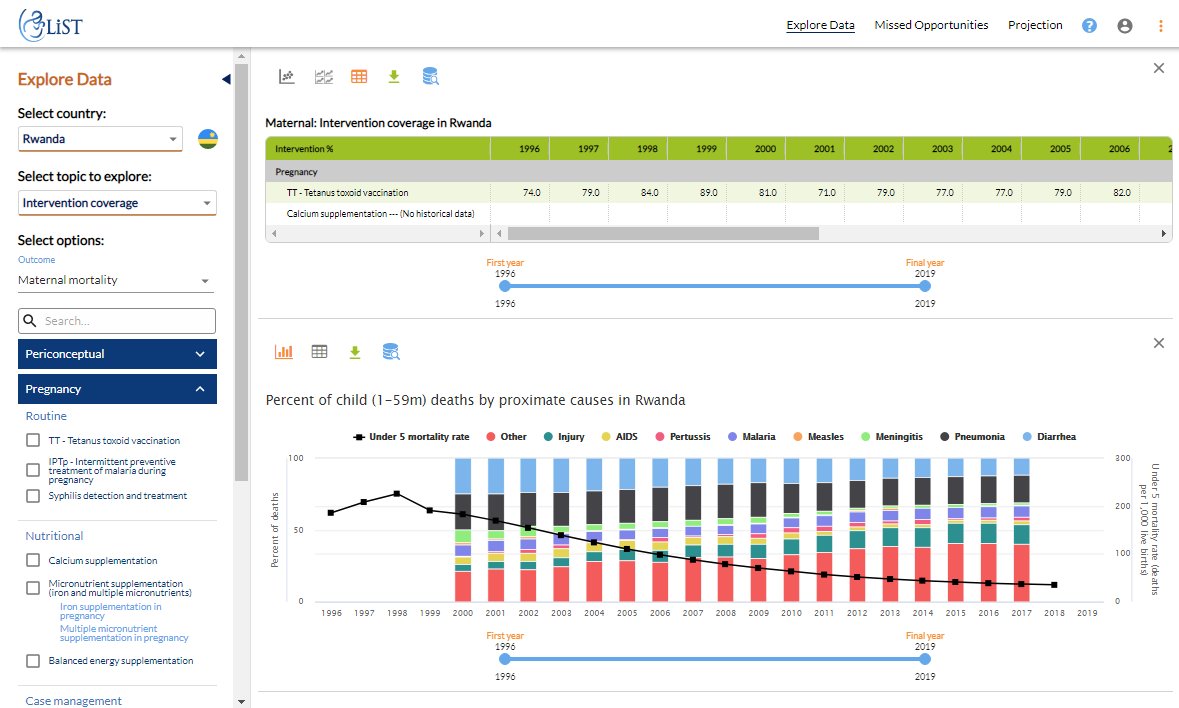Select bar chart view in child deaths panel
1179x708 pixels.
[283, 352]
